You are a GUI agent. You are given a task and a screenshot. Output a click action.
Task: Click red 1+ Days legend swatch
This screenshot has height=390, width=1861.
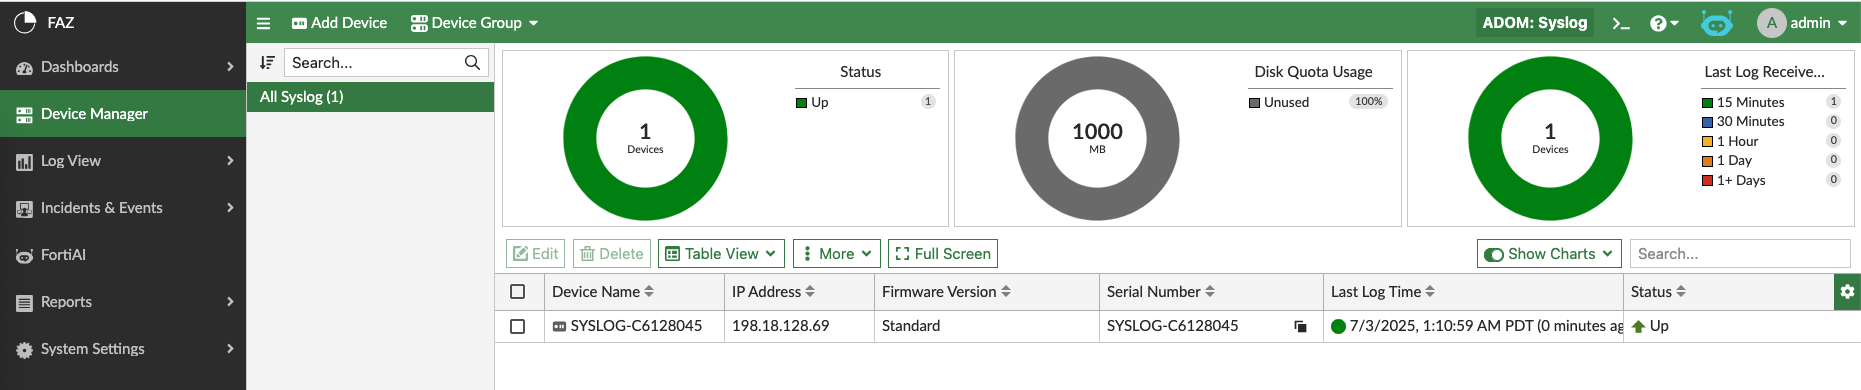tap(1707, 181)
